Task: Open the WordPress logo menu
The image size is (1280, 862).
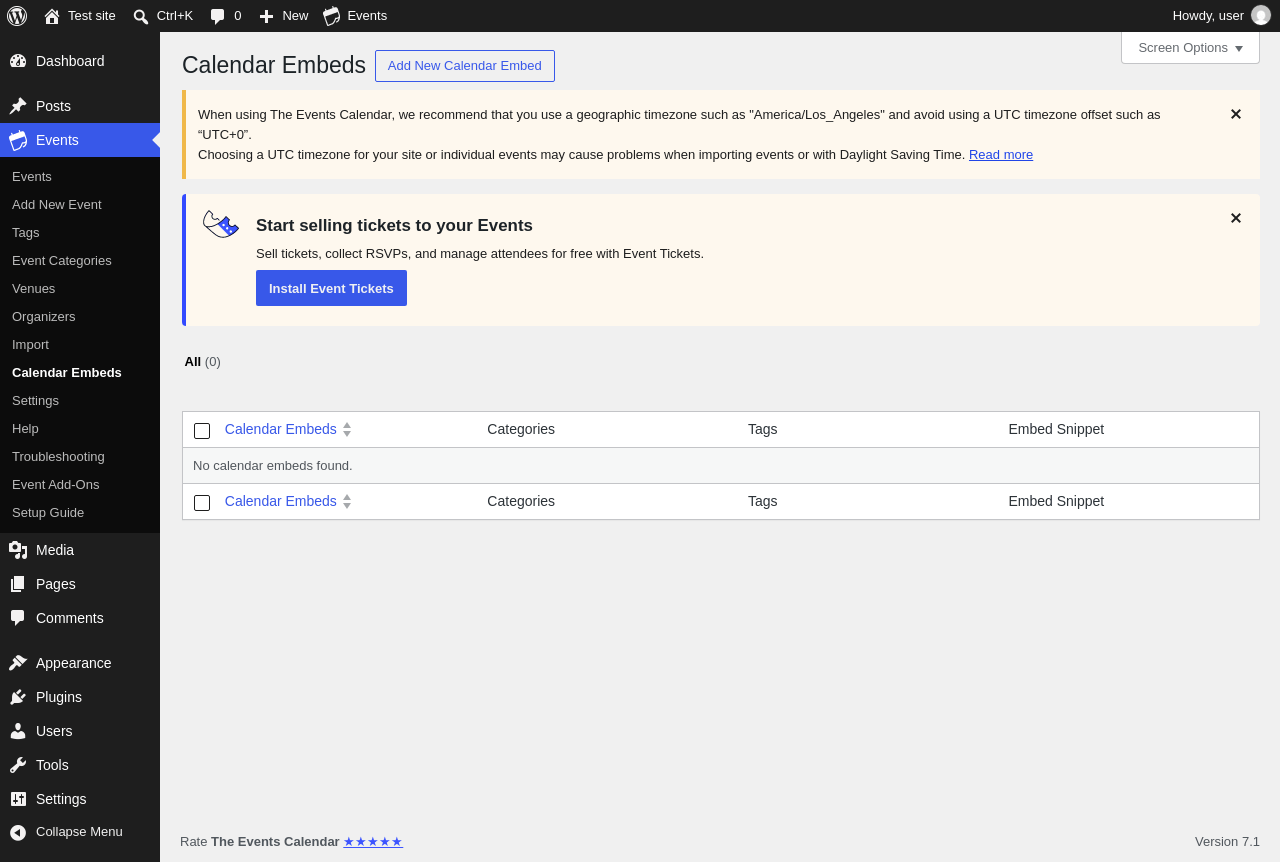Action: tap(17, 16)
